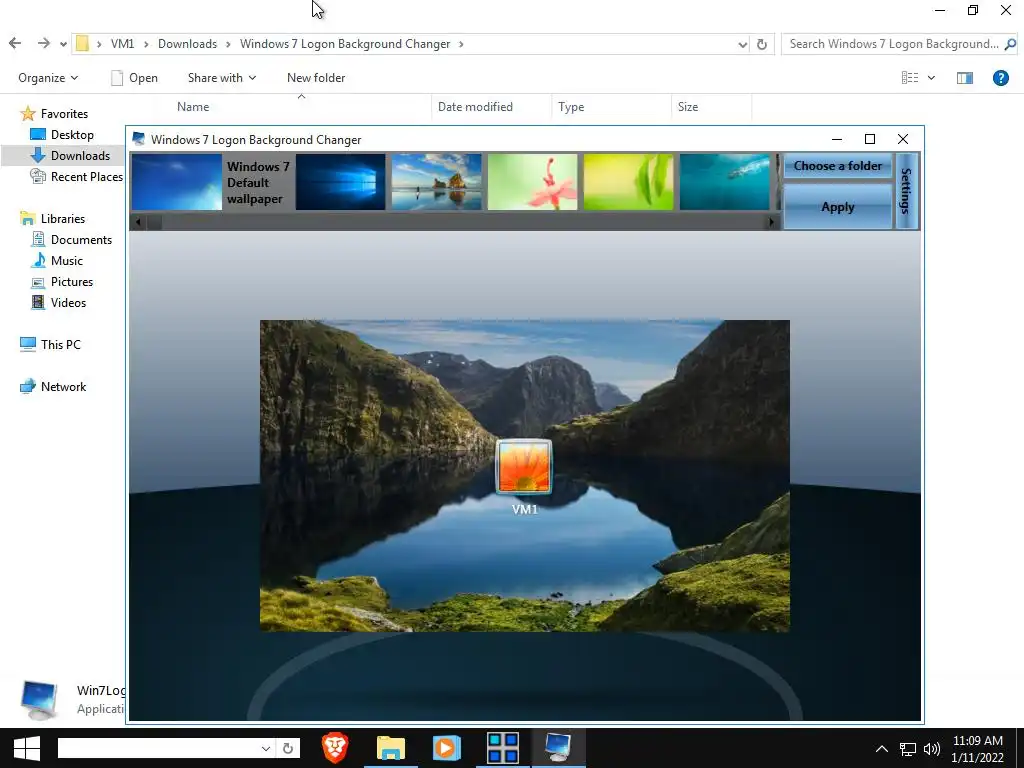Open the orange media player taskbar icon
1024x768 pixels.
[447, 748]
